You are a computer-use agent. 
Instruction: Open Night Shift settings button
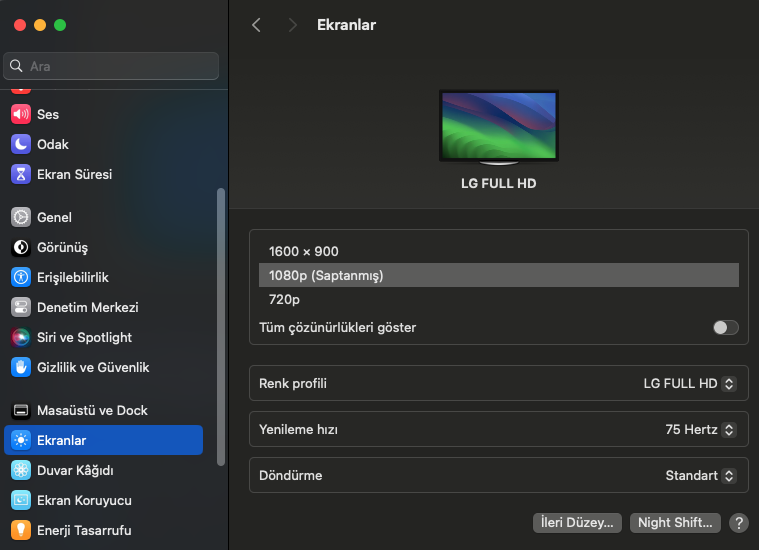(675, 522)
